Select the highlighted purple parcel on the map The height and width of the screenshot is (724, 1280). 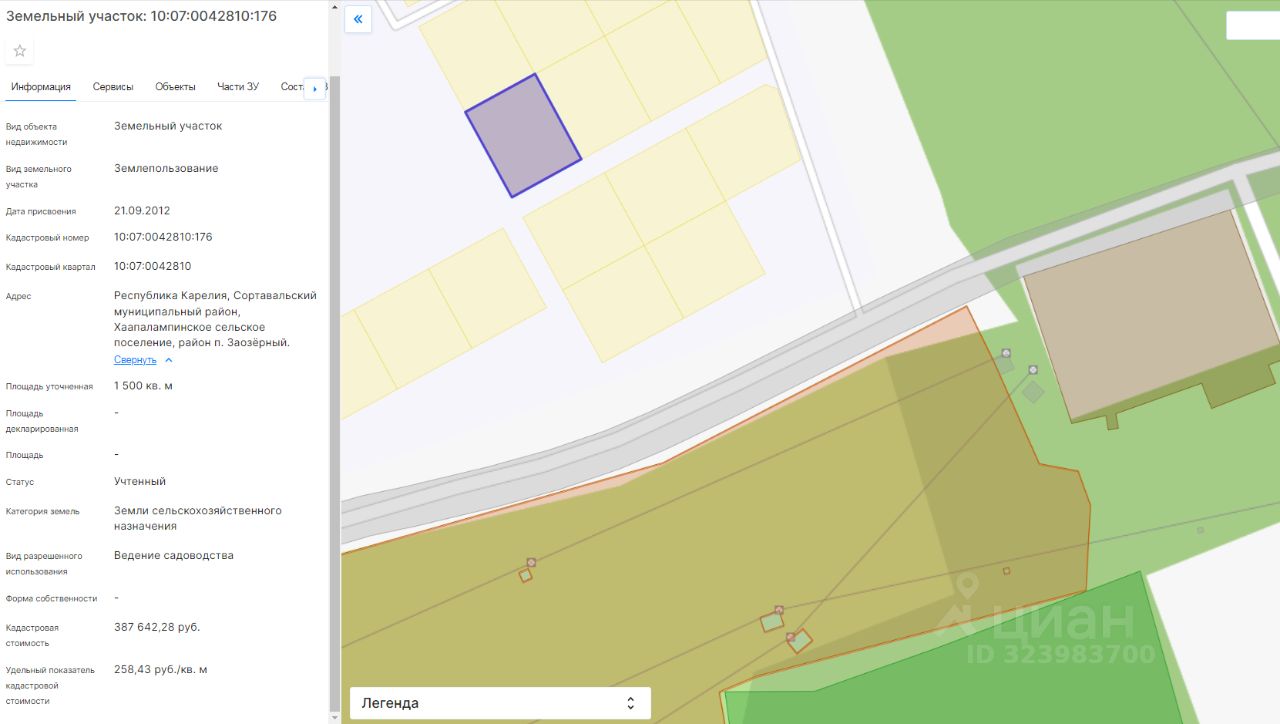(x=523, y=135)
